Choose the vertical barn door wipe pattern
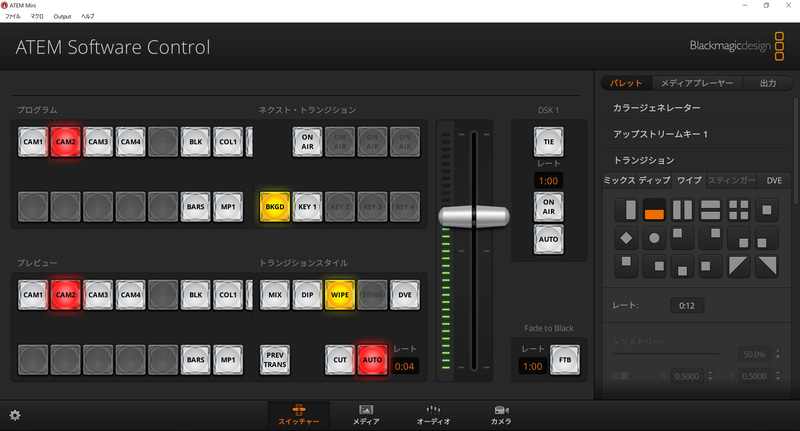This screenshot has height=431, width=800. pos(682,210)
